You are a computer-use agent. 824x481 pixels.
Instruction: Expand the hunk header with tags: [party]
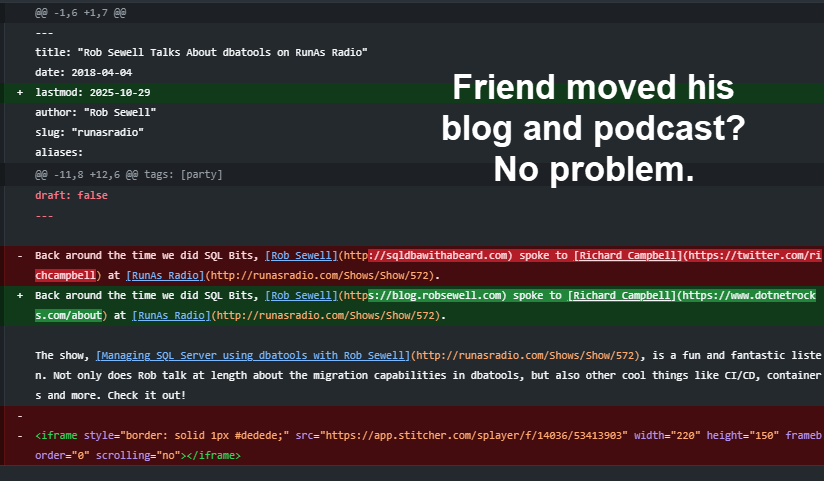pyautogui.click(x=129, y=175)
